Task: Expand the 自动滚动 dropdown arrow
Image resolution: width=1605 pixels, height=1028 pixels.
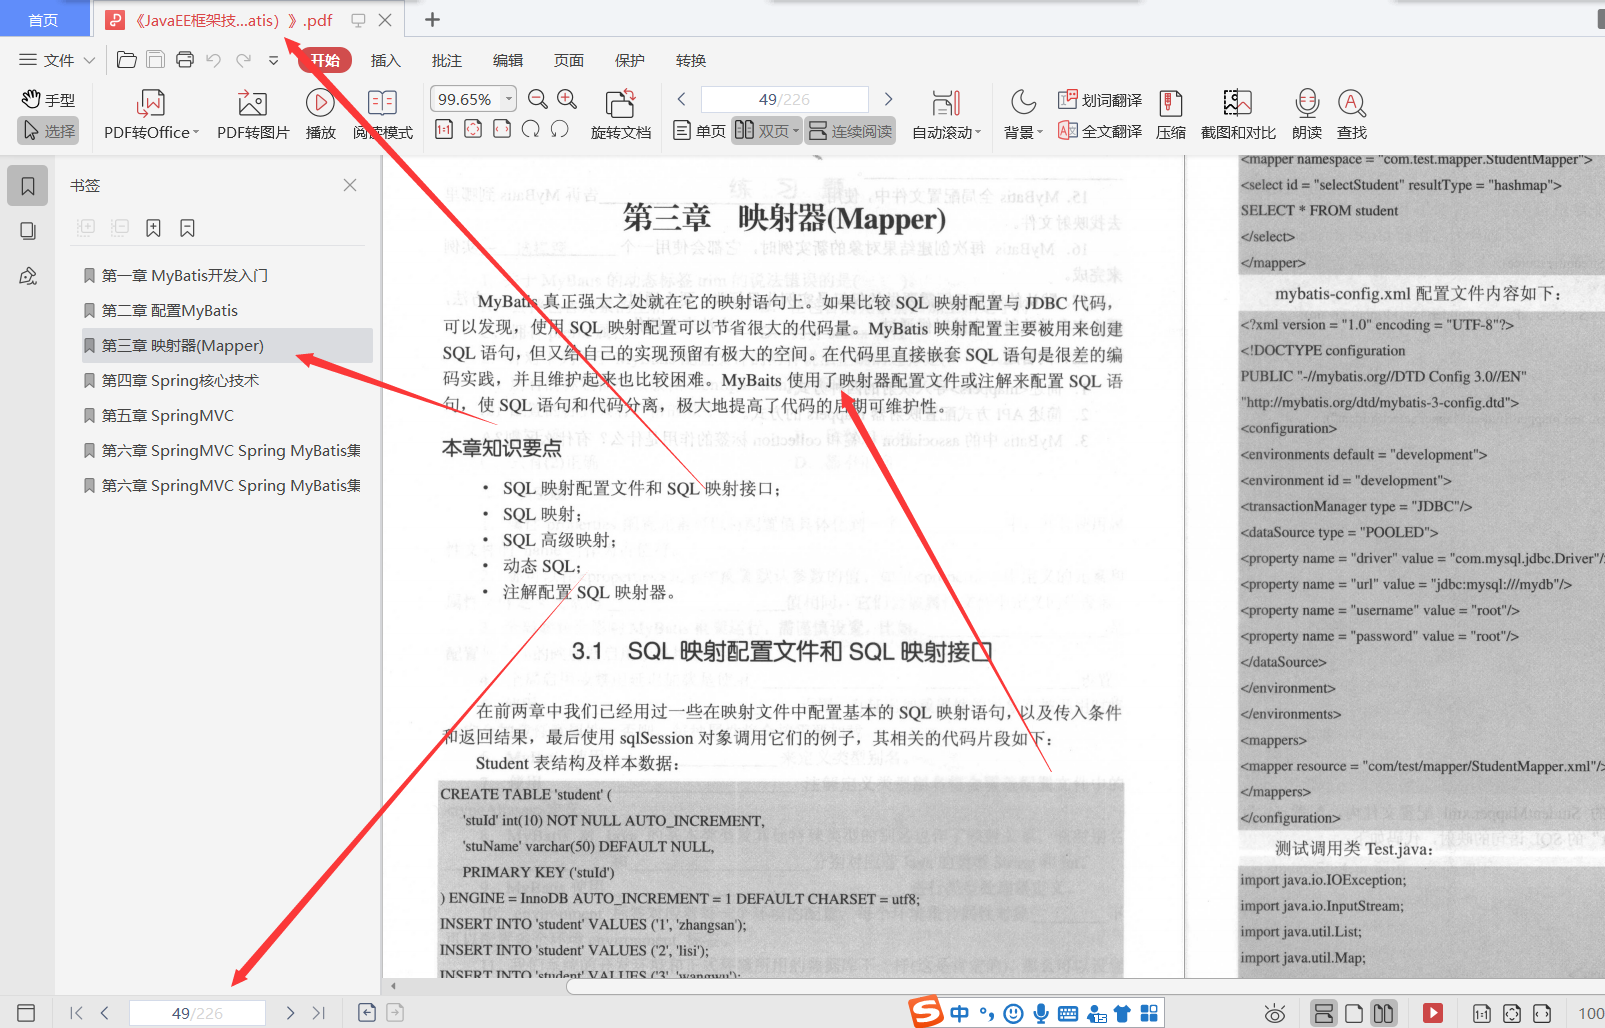Action: tap(978, 132)
